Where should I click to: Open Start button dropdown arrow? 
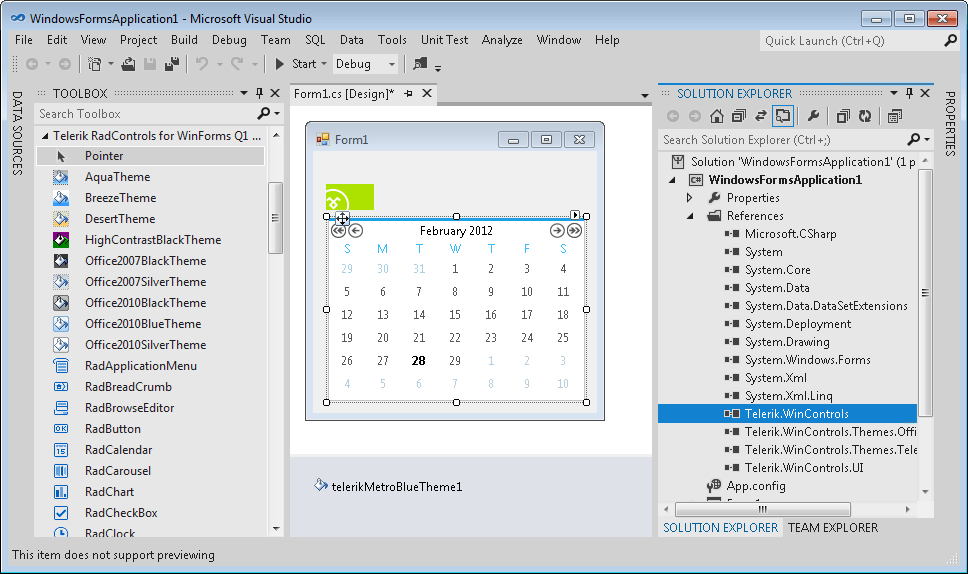tap(323, 64)
